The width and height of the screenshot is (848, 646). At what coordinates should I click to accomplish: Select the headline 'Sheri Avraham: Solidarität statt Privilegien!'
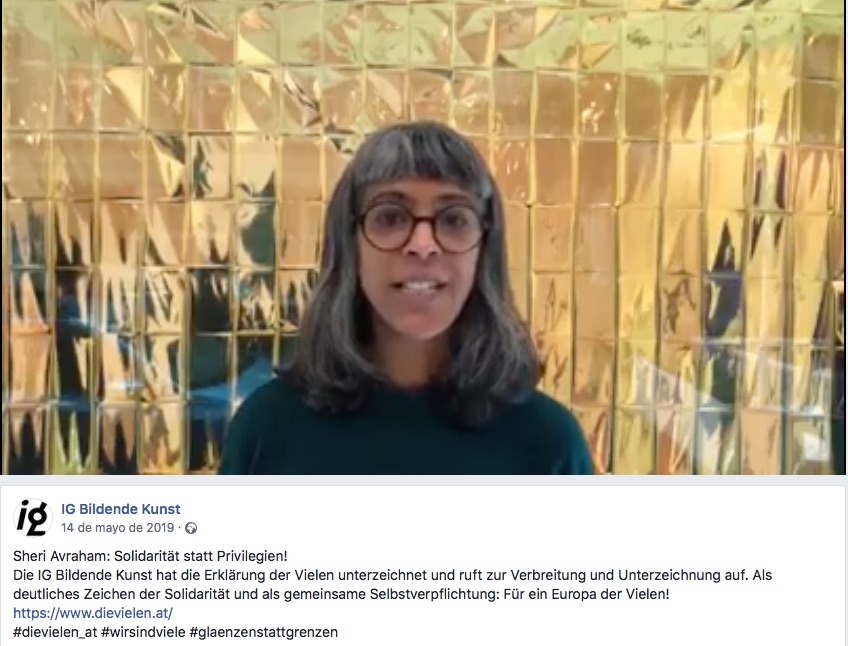click(150, 556)
